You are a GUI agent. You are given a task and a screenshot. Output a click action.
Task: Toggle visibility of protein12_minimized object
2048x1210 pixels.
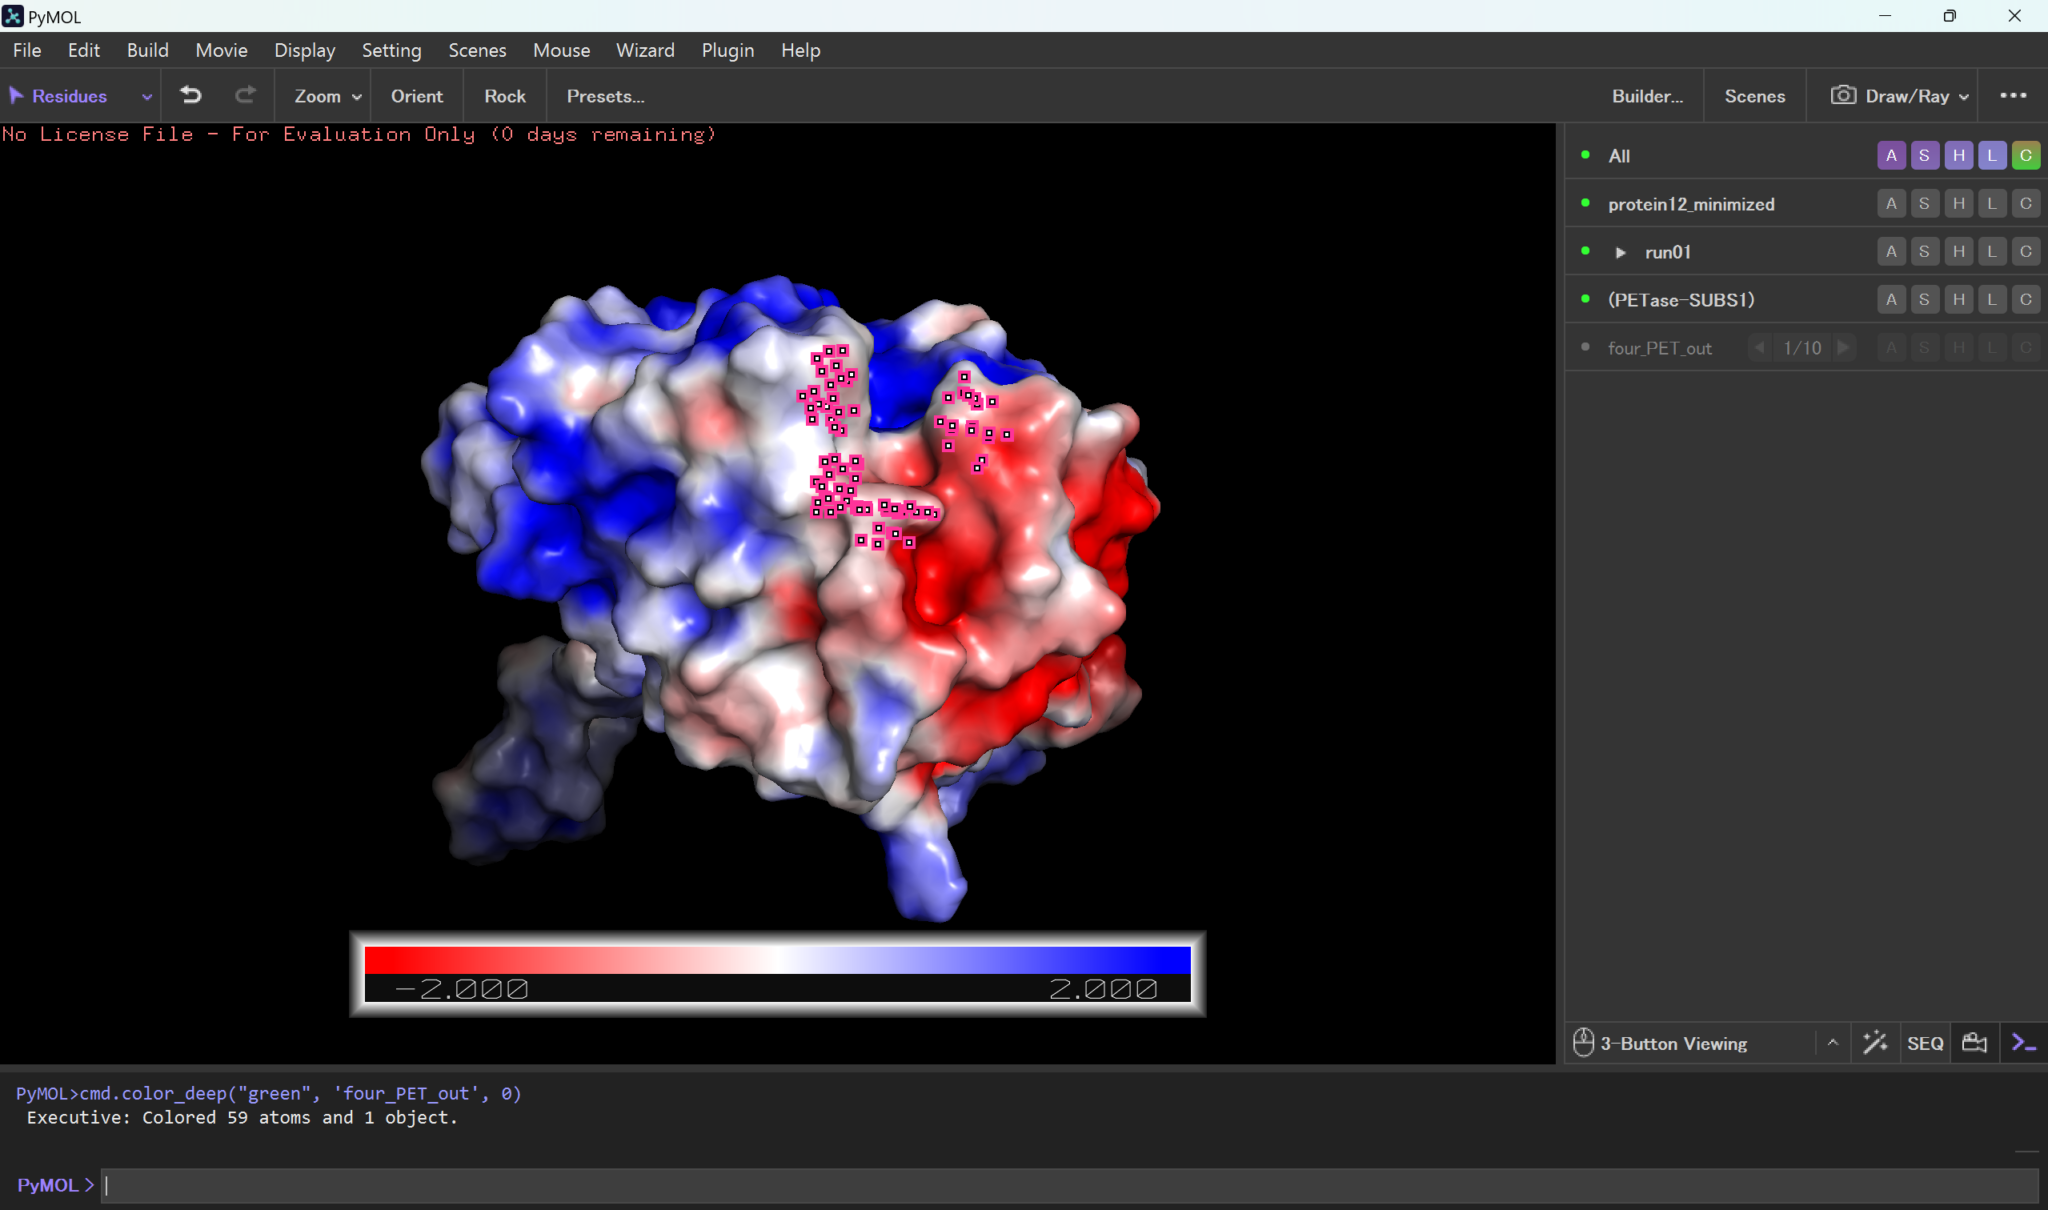pyautogui.click(x=1585, y=204)
